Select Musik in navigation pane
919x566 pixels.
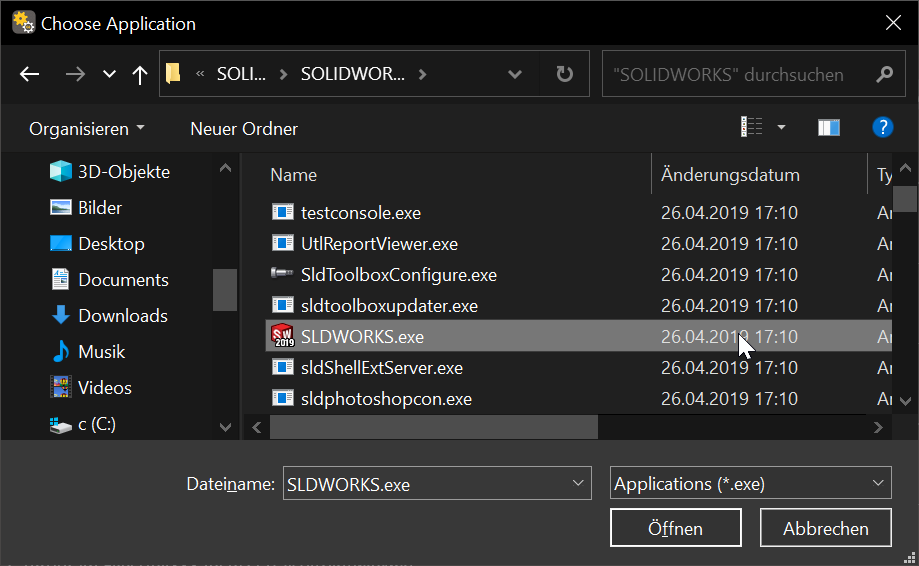click(88, 352)
